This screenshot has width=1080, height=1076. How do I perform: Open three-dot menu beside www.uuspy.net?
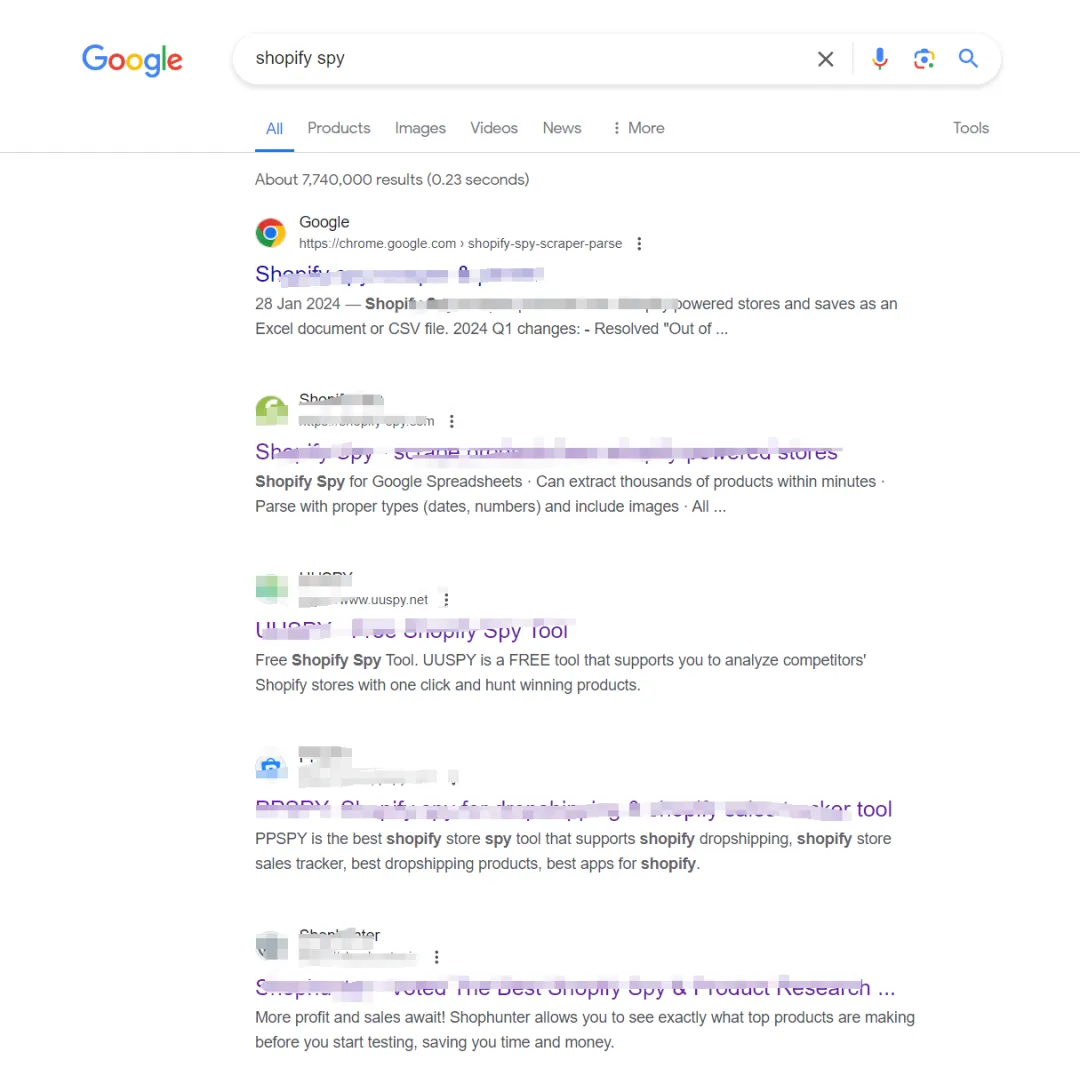(446, 600)
